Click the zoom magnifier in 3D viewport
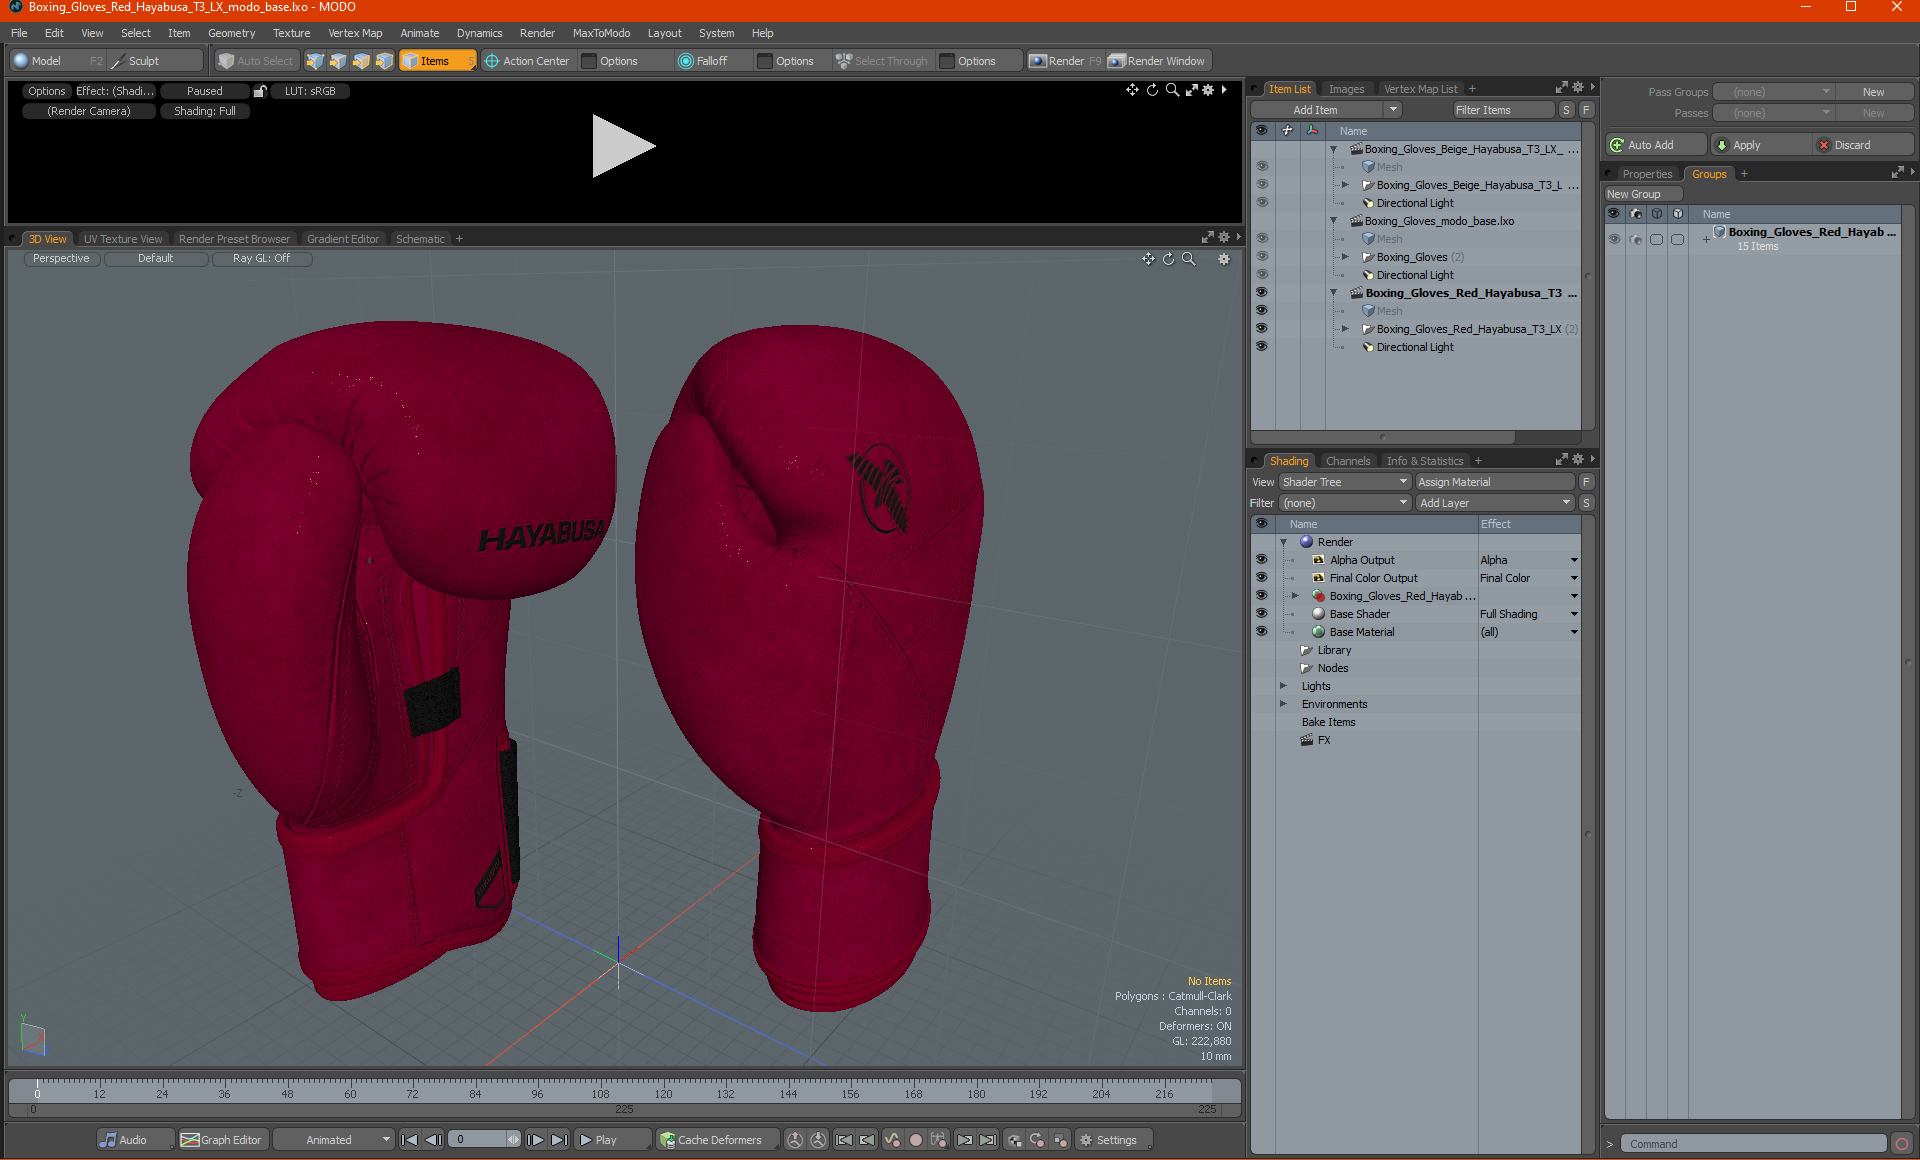This screenshot has height=1160, width=1920. click(x=1189, y=259)
